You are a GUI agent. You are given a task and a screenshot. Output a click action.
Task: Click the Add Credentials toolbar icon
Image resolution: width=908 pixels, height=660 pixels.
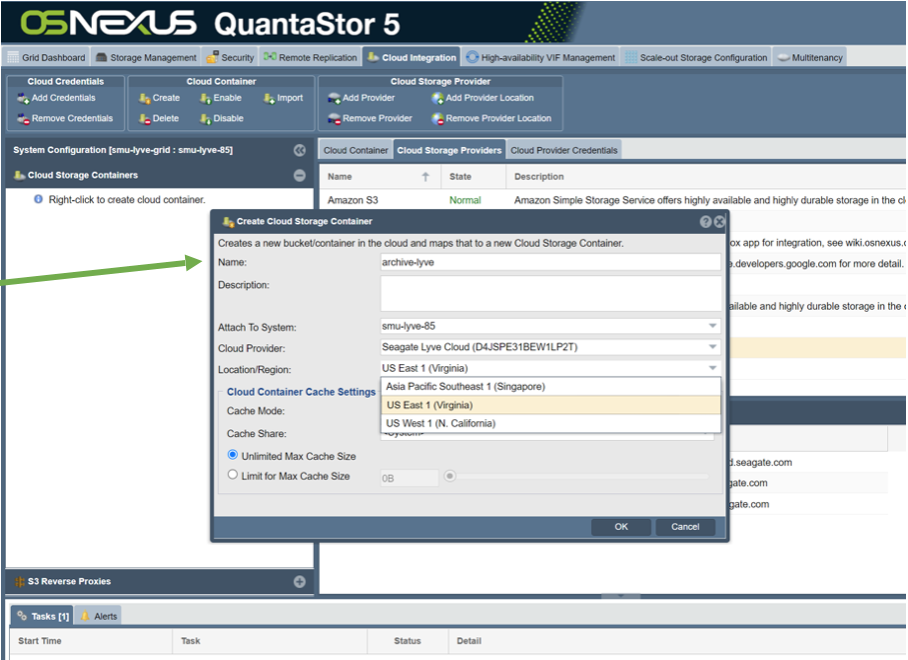point(24,98)
